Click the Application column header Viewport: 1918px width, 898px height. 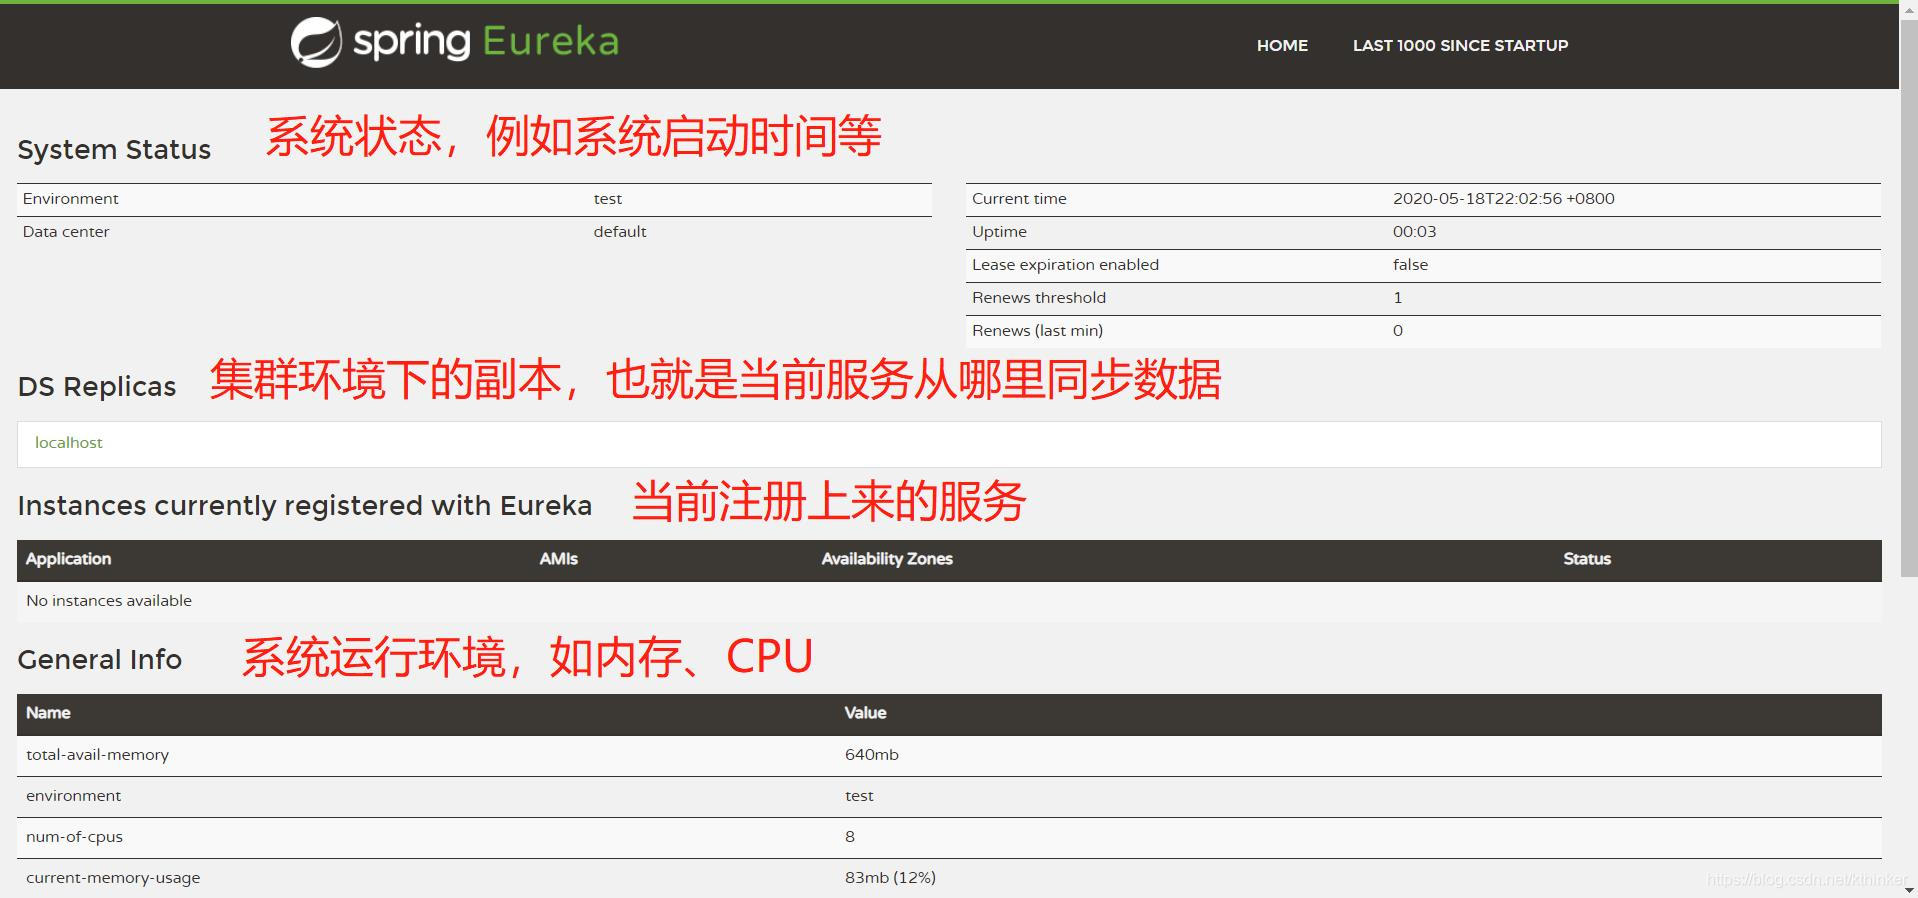coord(68,559)
